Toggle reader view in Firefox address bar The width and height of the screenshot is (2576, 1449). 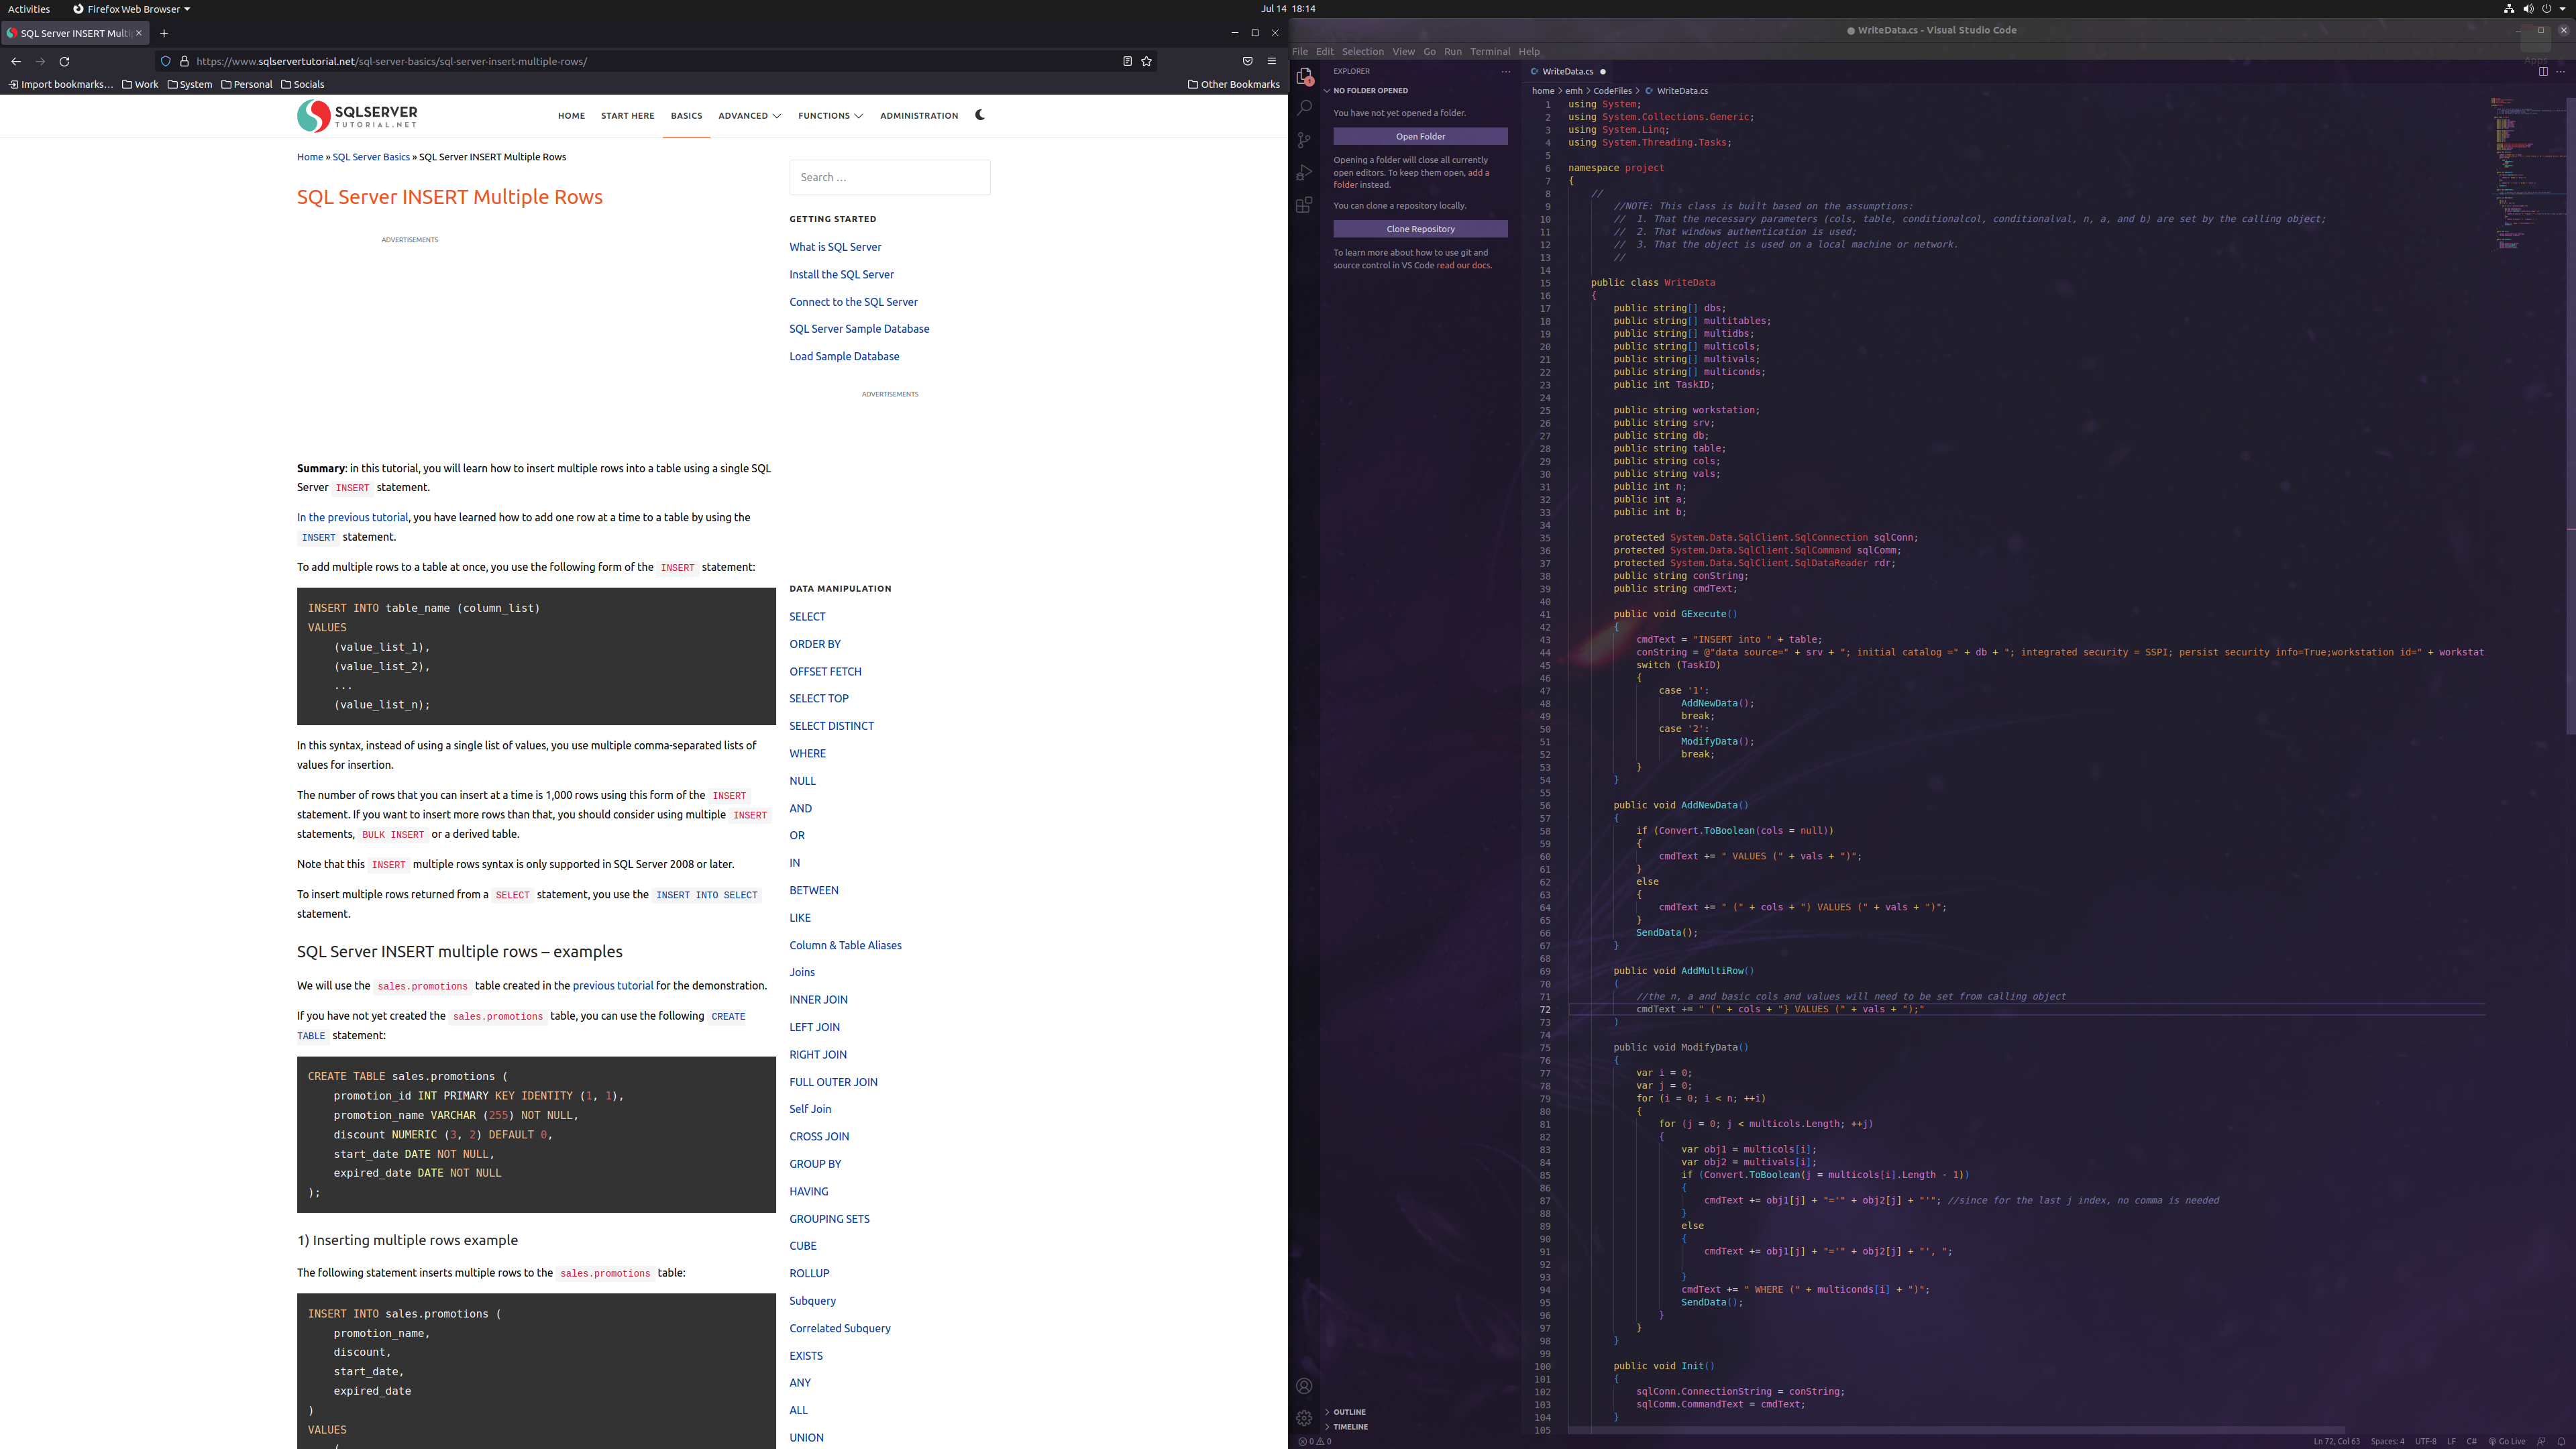(x=1127, y=61)
